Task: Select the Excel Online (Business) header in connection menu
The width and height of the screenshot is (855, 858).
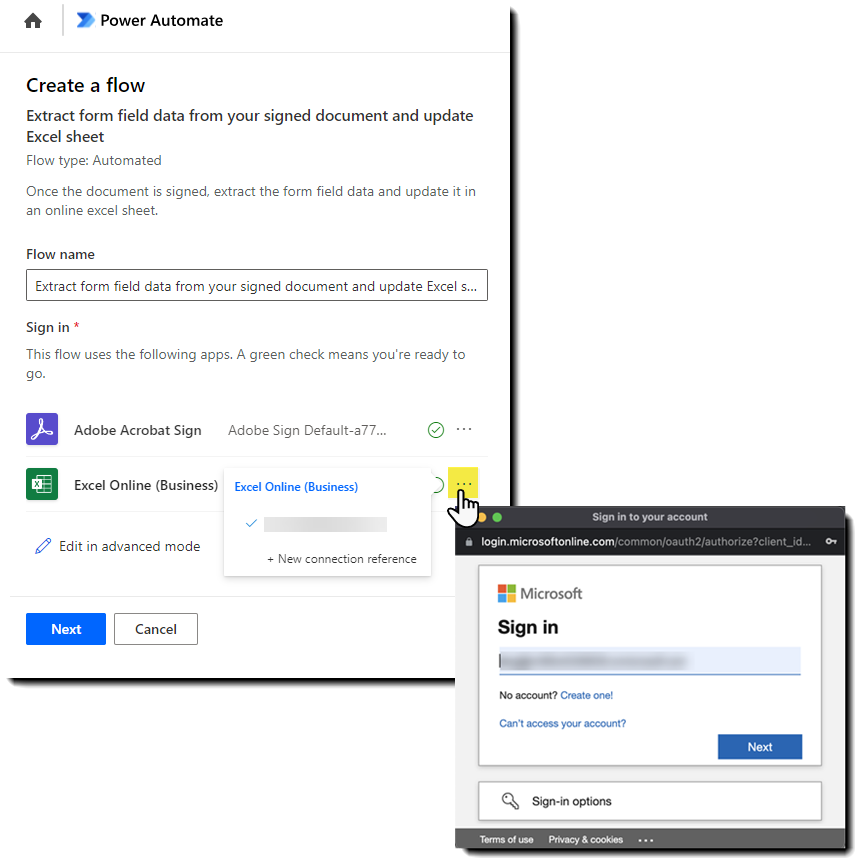Action: click(295, 487)
